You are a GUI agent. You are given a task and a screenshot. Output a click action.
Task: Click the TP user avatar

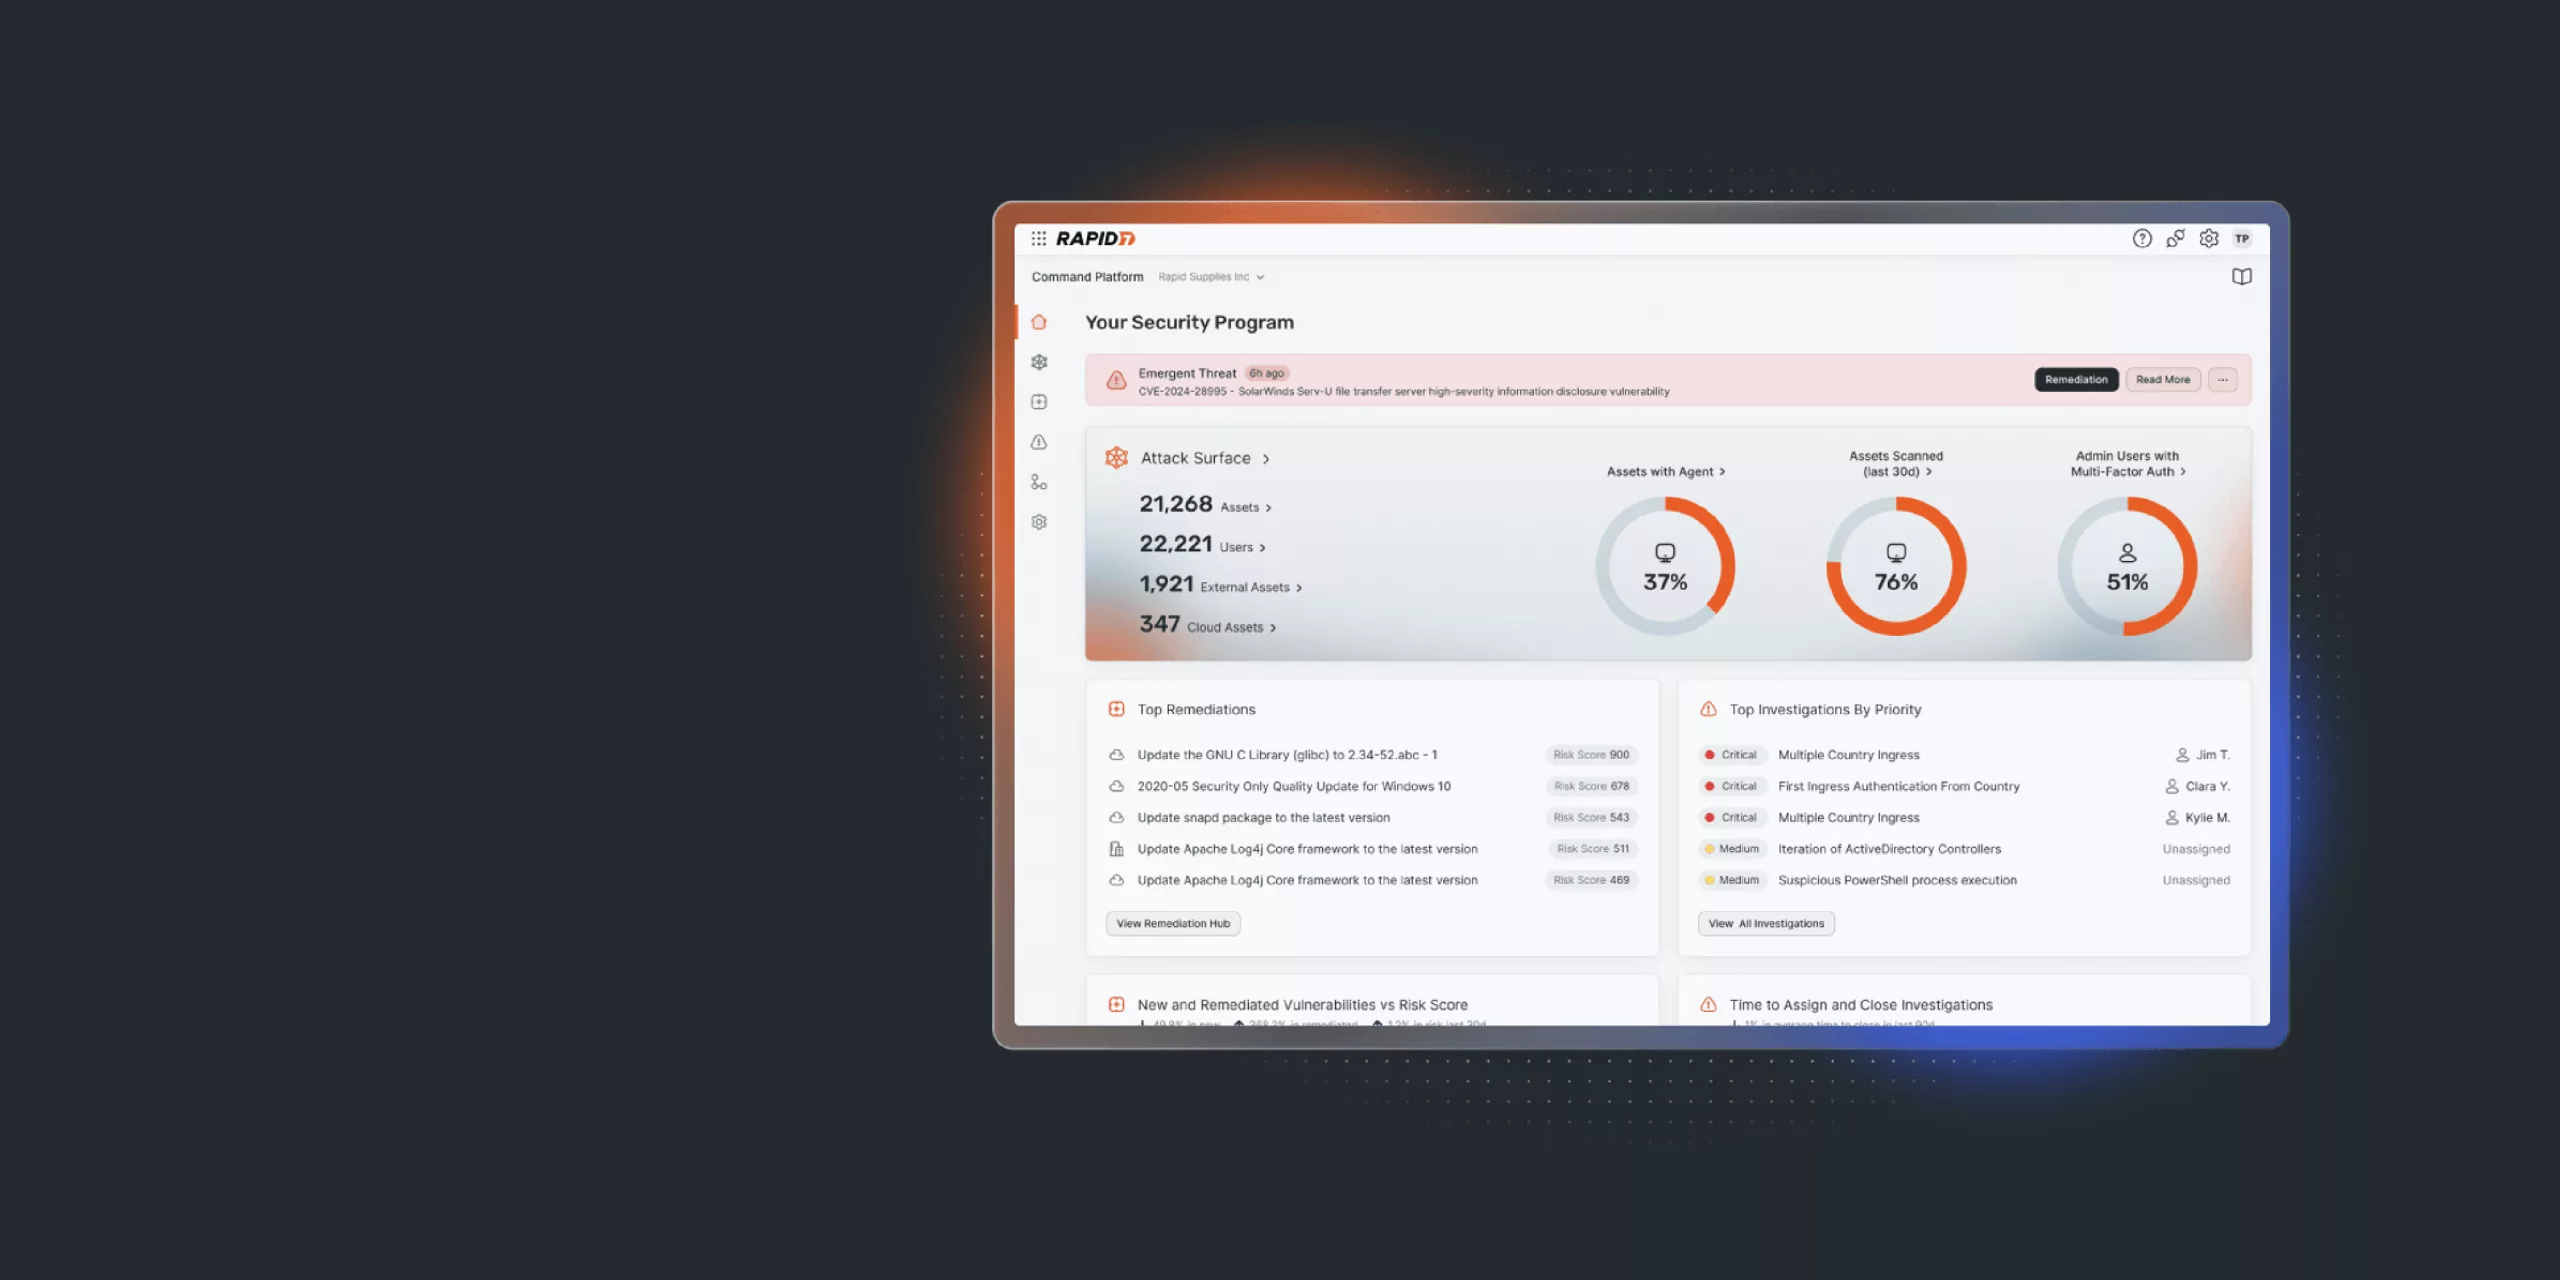pyautogui.click(x=2242, y=238)
